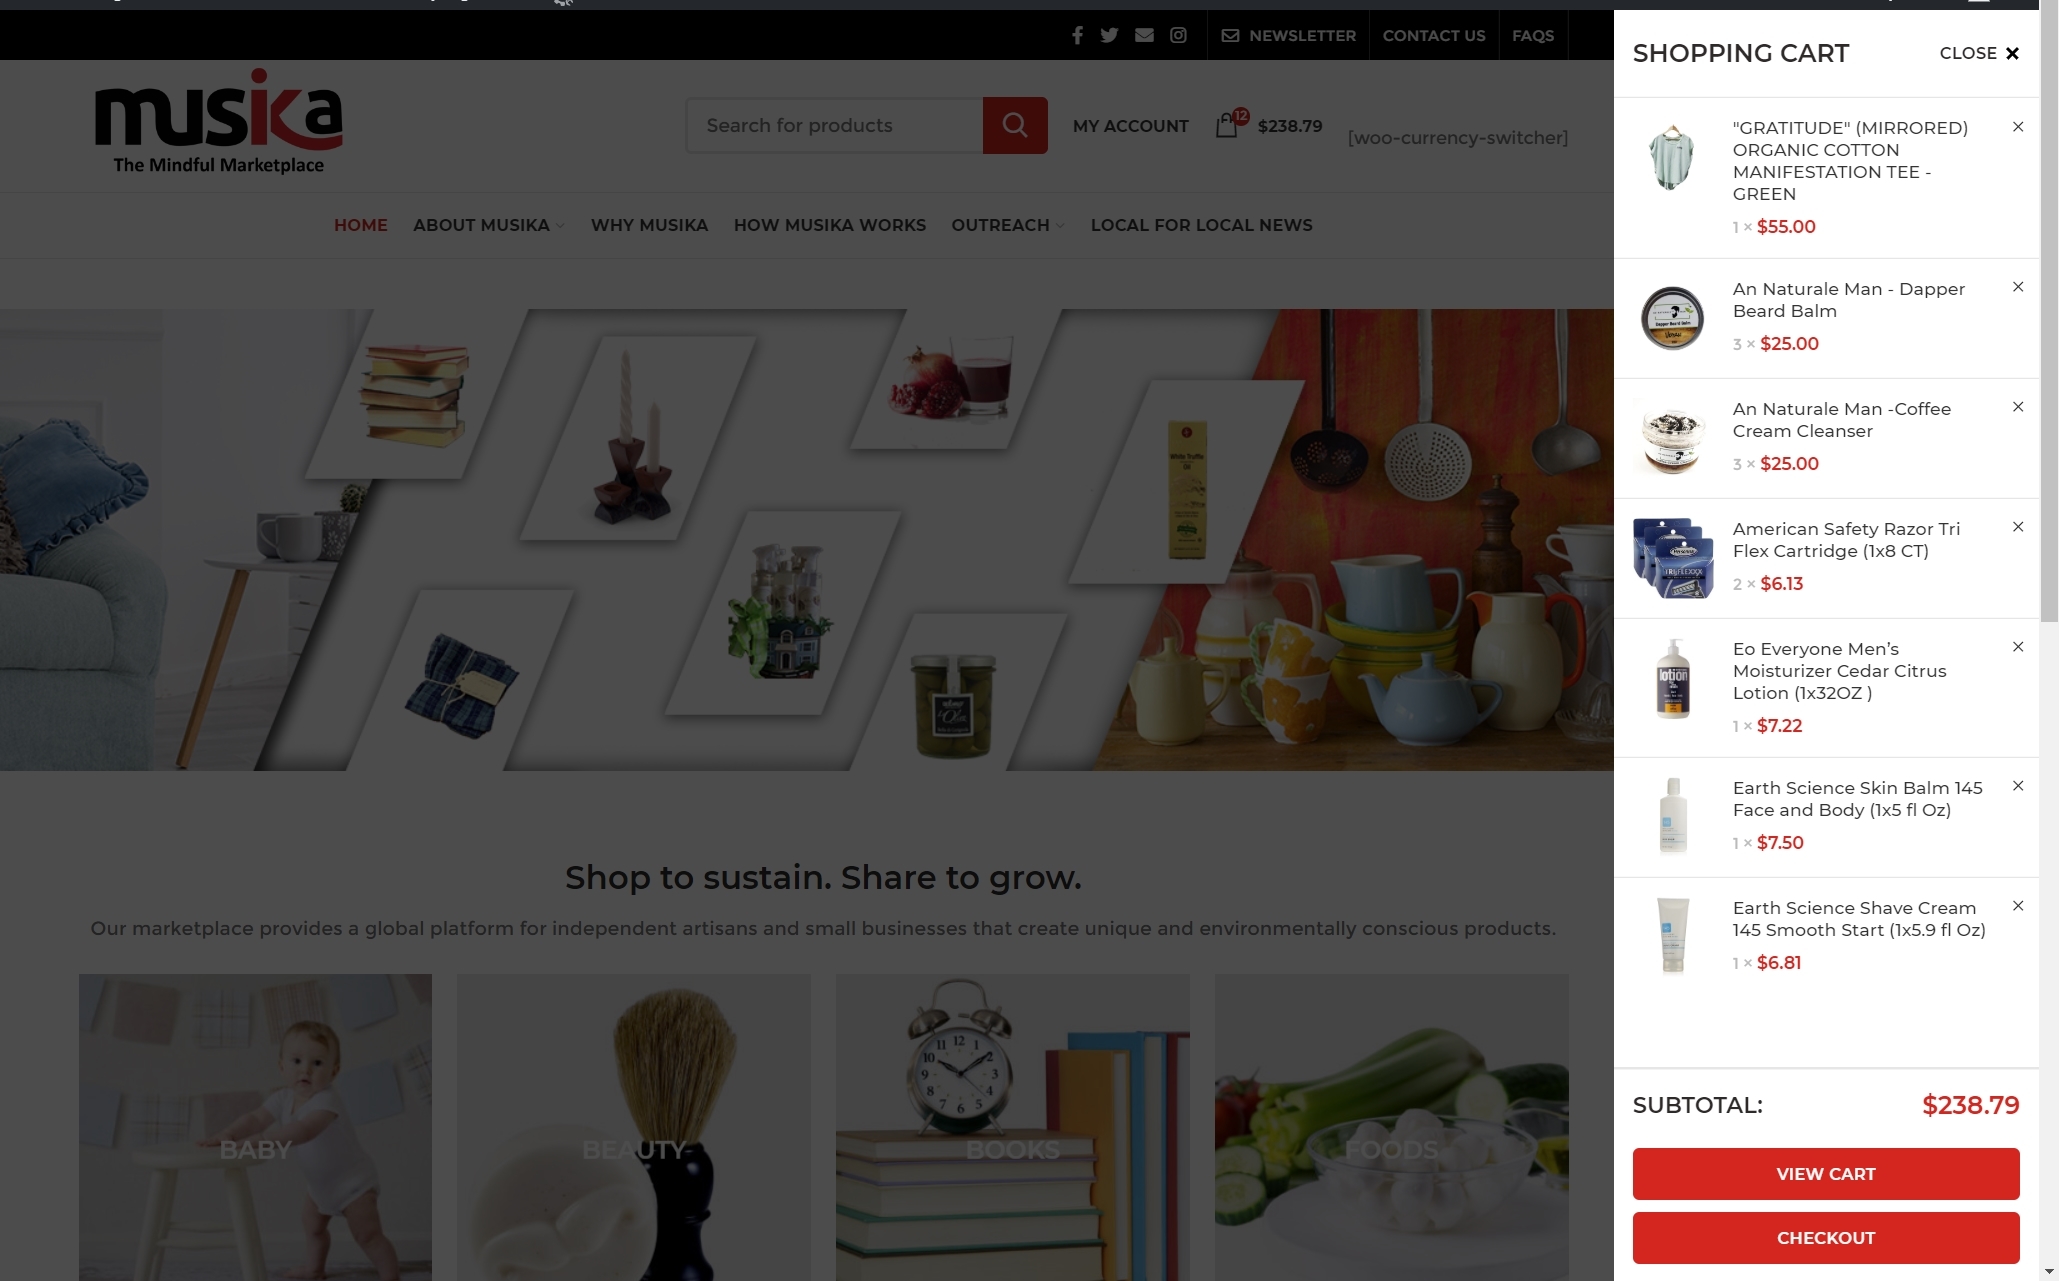Close the shopping cart panel
2059x1281 pixels.
coord(1979,53)
